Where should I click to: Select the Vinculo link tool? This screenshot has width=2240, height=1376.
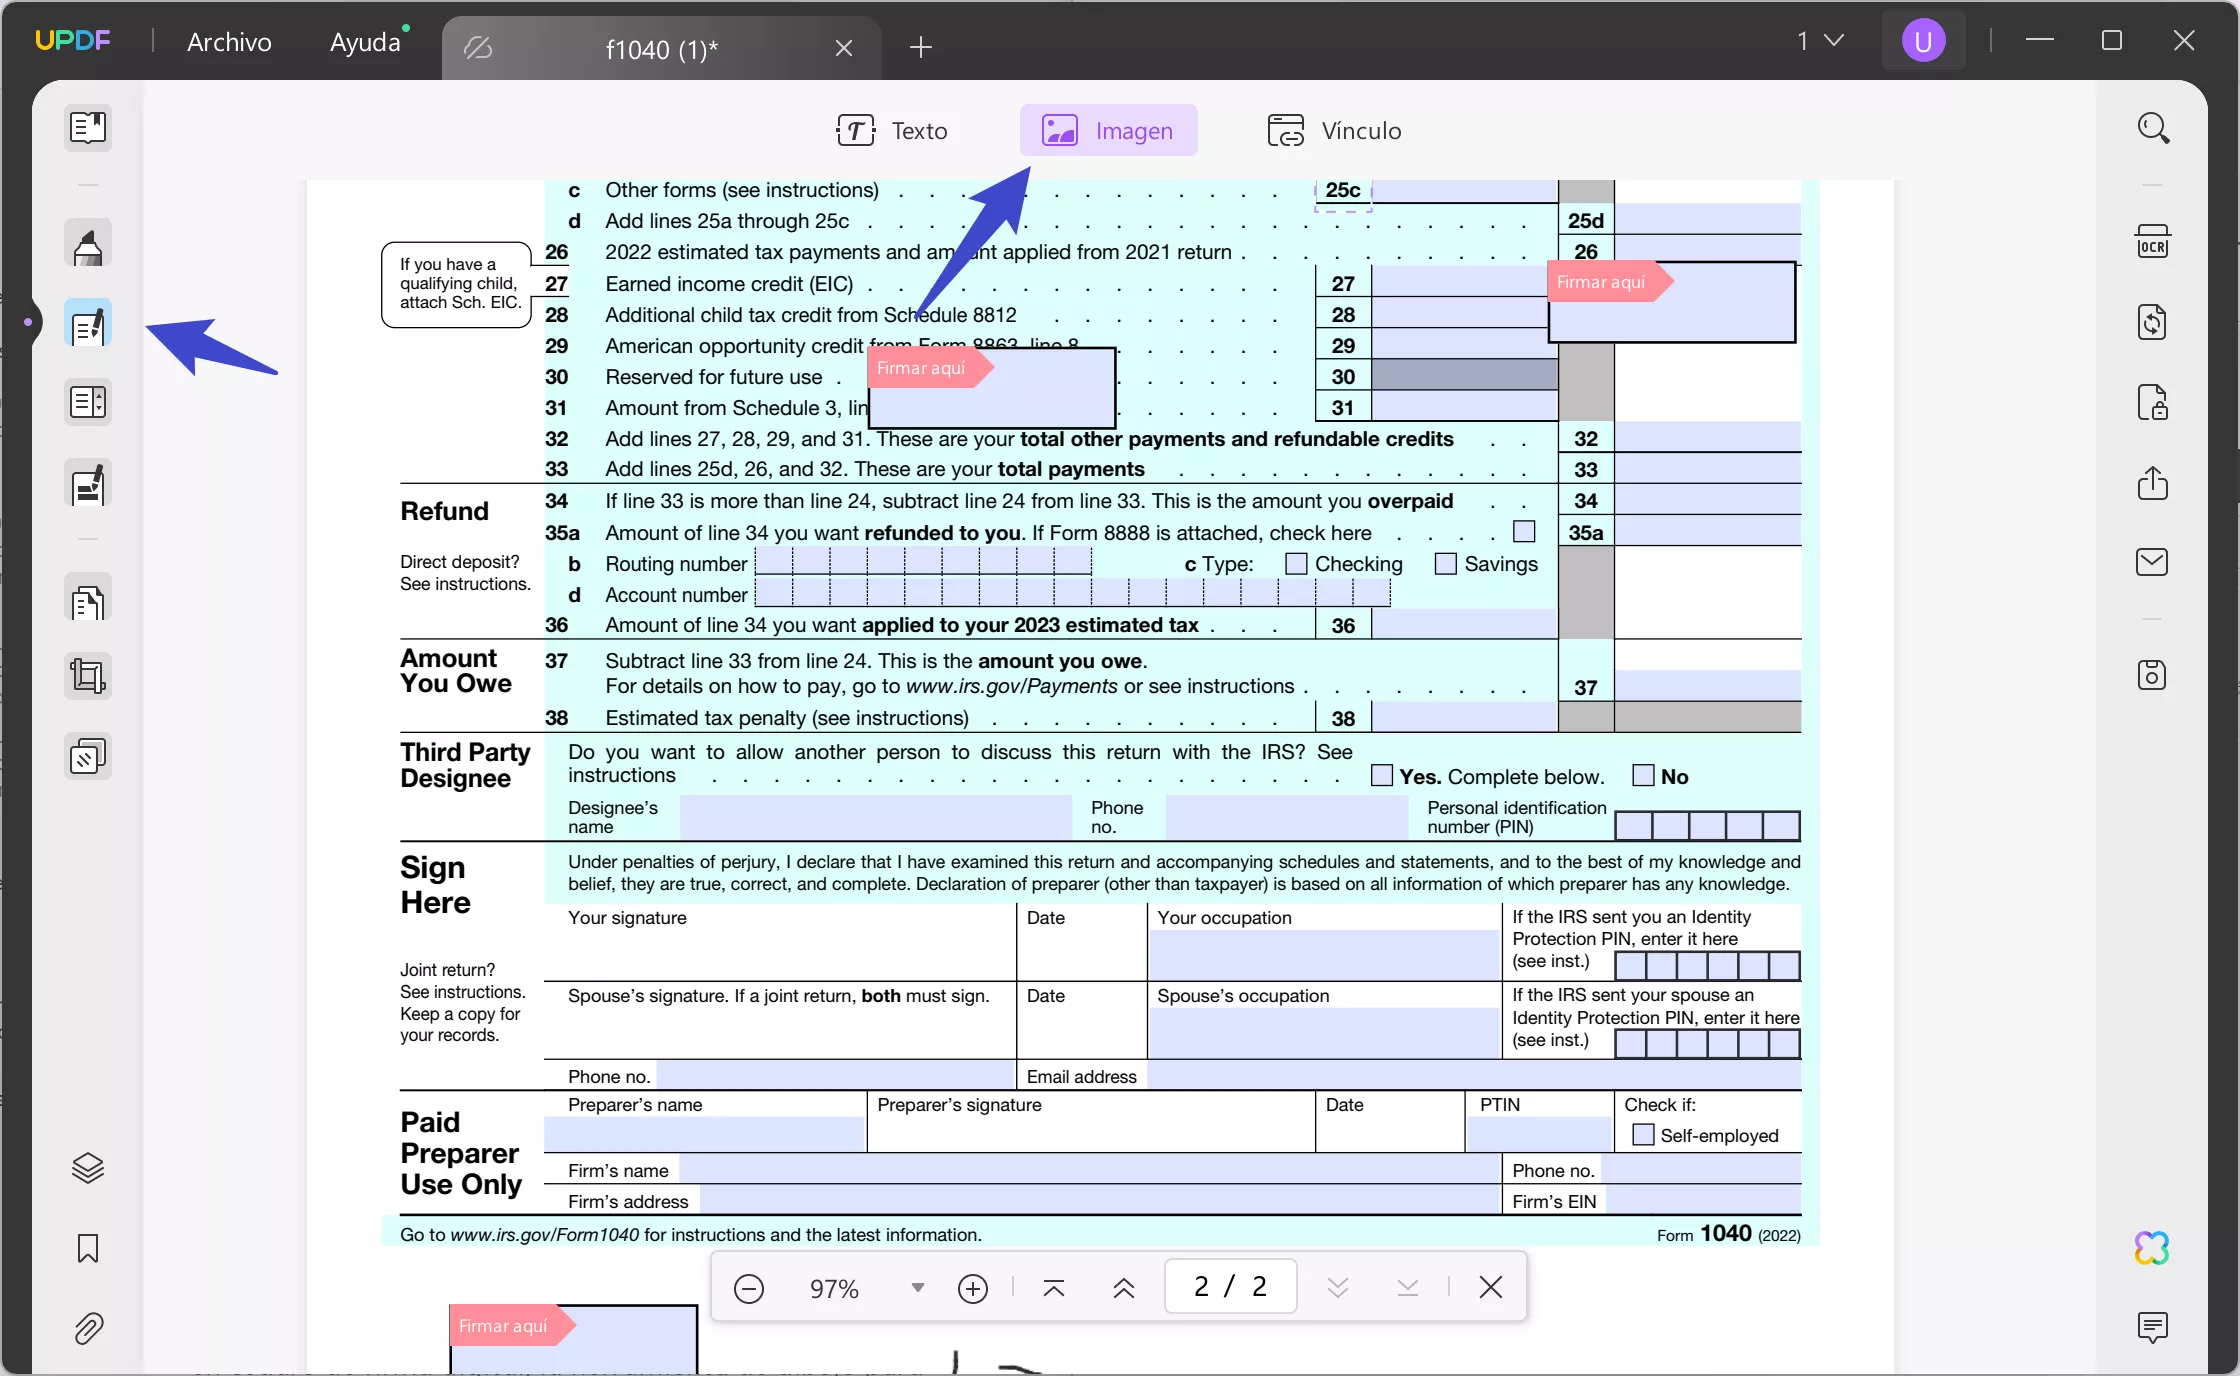tap(1334, 130)
